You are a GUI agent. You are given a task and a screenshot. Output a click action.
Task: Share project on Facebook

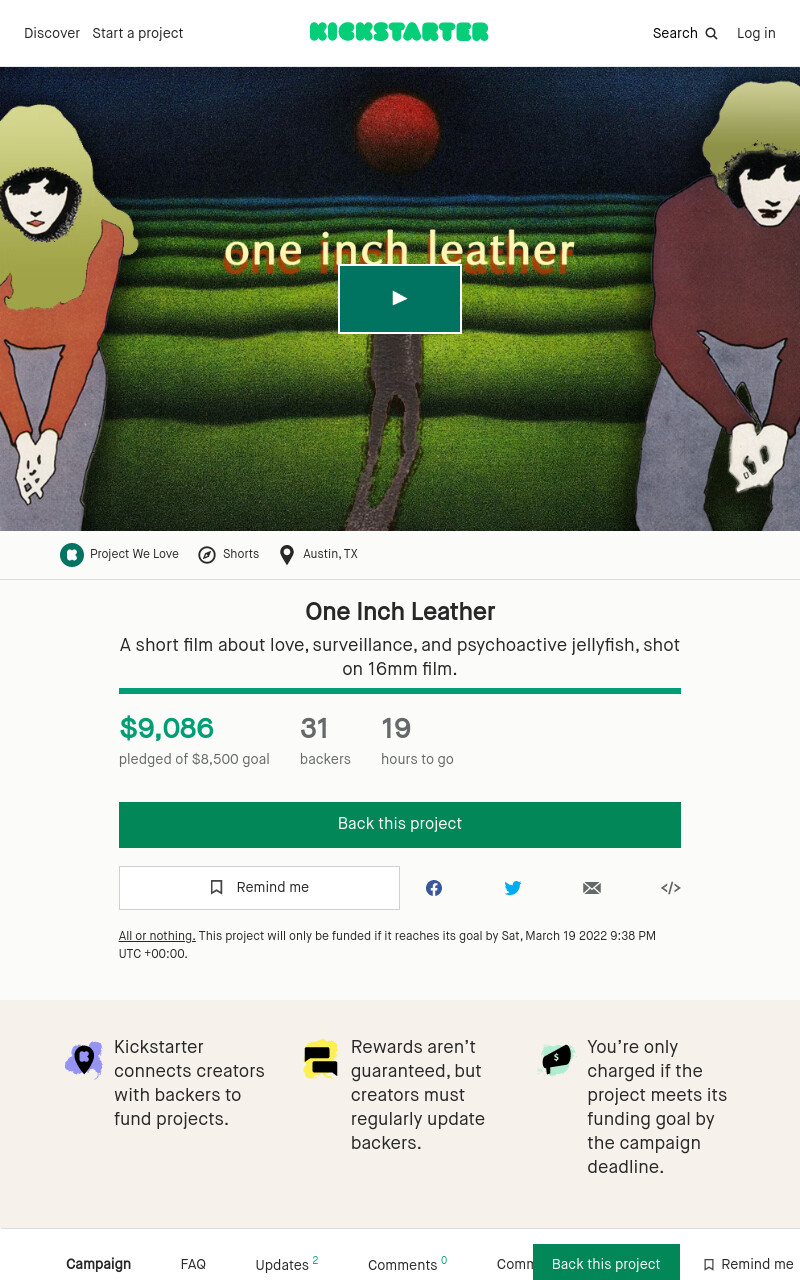tap(434, 888)
